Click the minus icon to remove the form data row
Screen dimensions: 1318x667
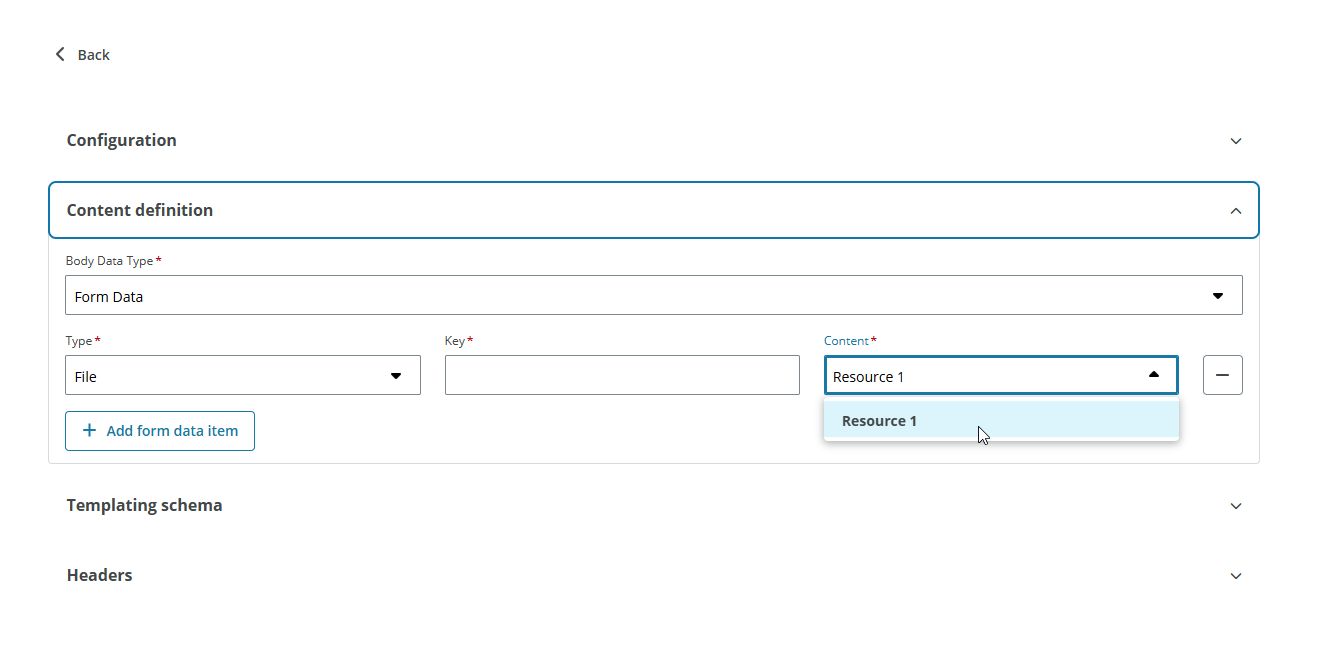1222,374
